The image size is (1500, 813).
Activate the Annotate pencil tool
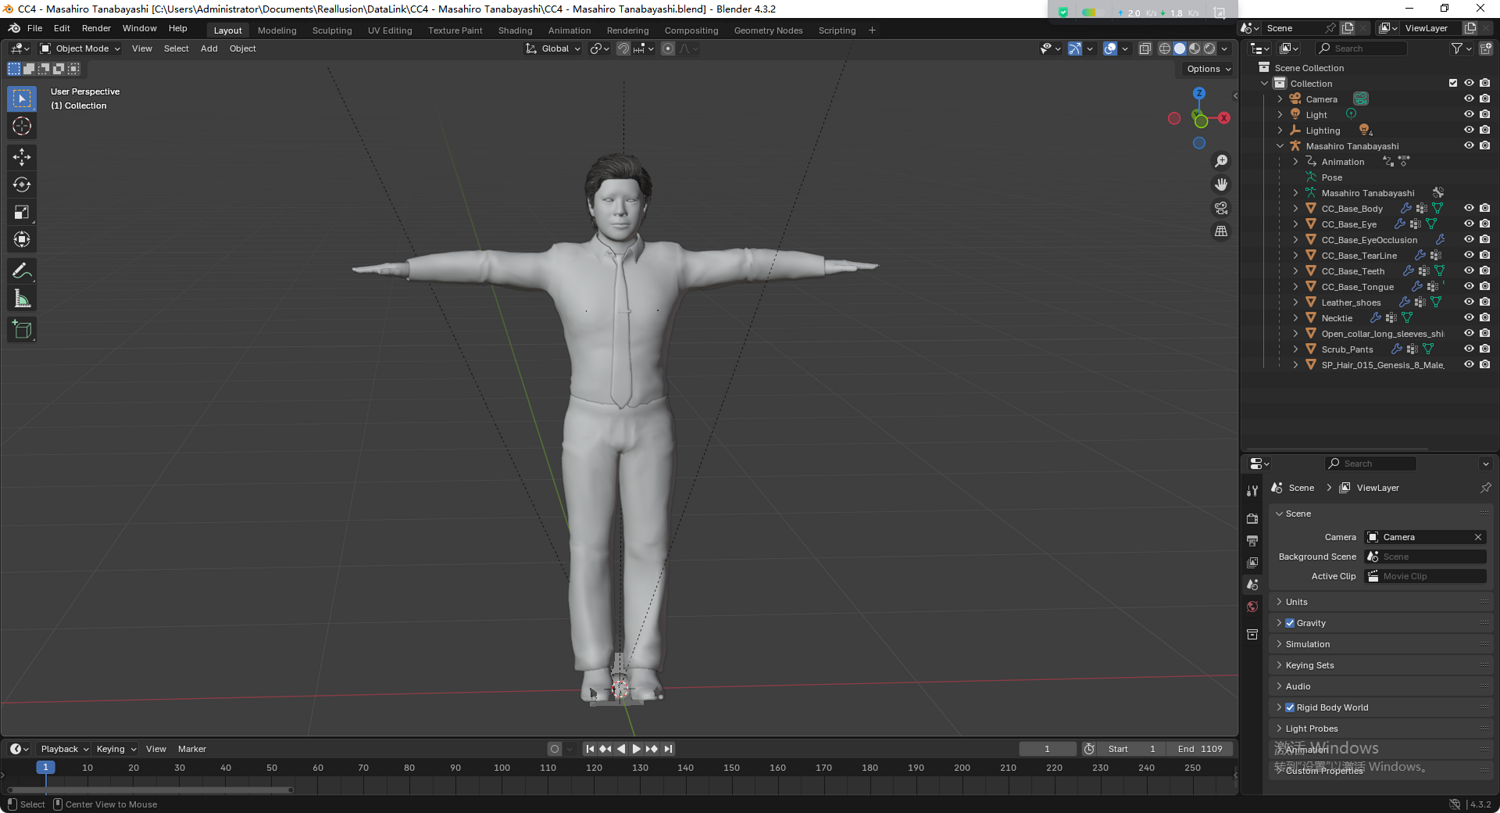[21, 271]
